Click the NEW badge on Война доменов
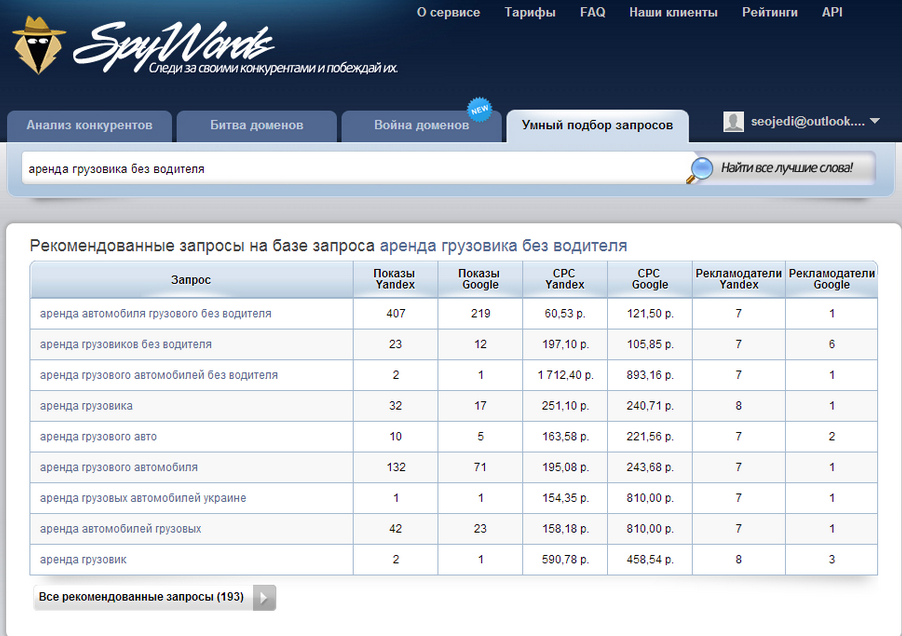Viewport: 902px width, 636px height. click(479, 109)
